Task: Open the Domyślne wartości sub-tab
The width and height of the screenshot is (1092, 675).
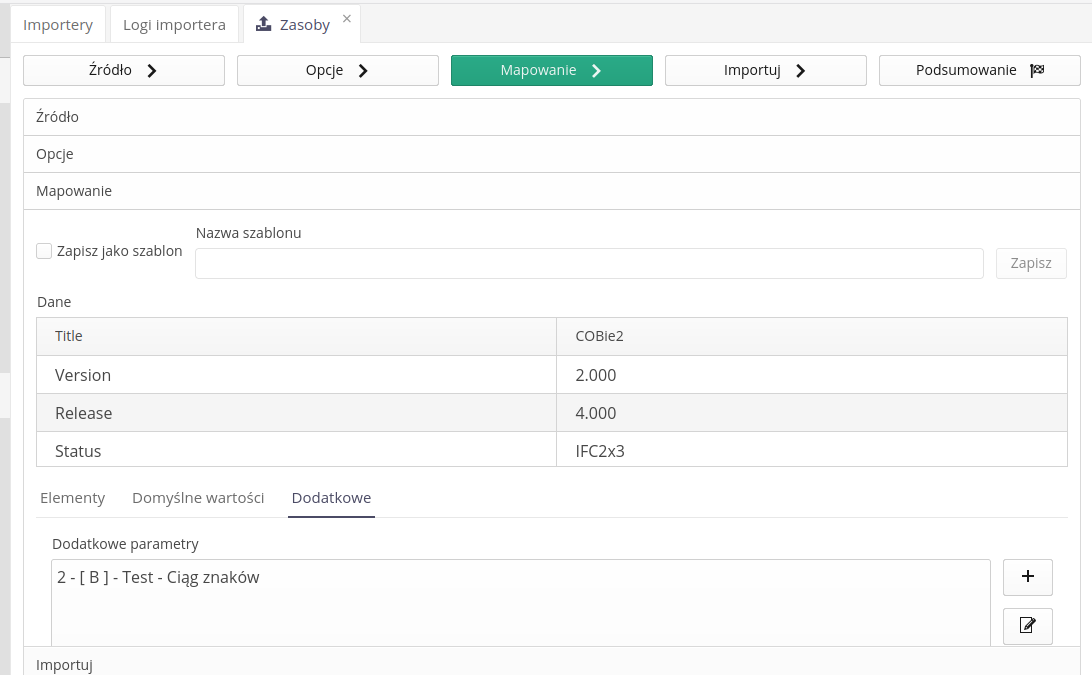Action: tap(198, 498)
